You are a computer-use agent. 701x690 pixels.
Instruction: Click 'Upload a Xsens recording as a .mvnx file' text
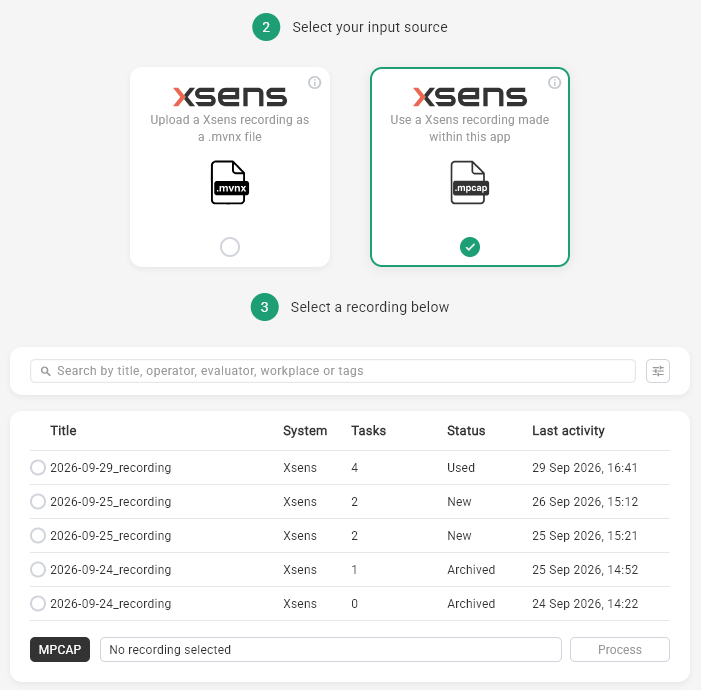[x=230, y=128]
